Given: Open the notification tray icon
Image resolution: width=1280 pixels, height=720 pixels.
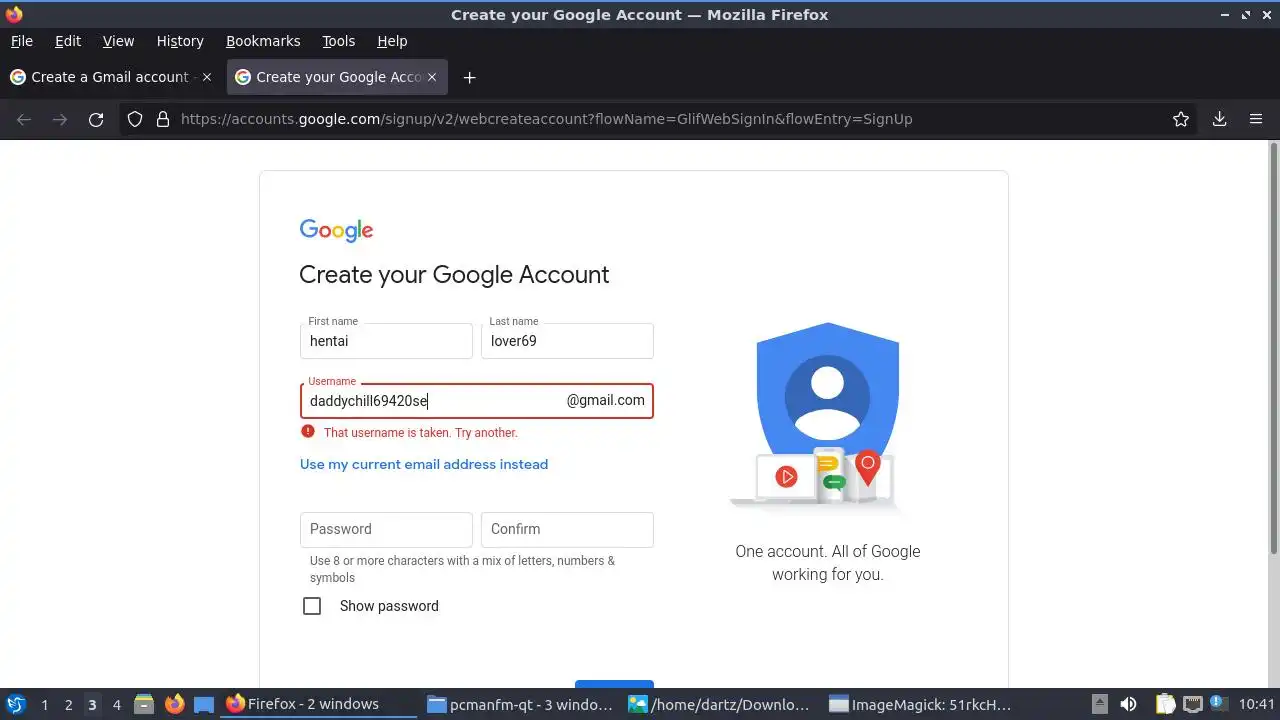Looking at the screenshot, I should pyautogui.click(x=1218, y=704).
